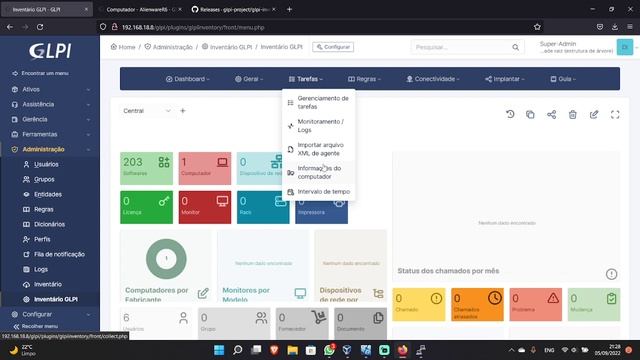Click the Firefox Pocket save icon
Screen dimensions: 640x360
click(600, 27)
